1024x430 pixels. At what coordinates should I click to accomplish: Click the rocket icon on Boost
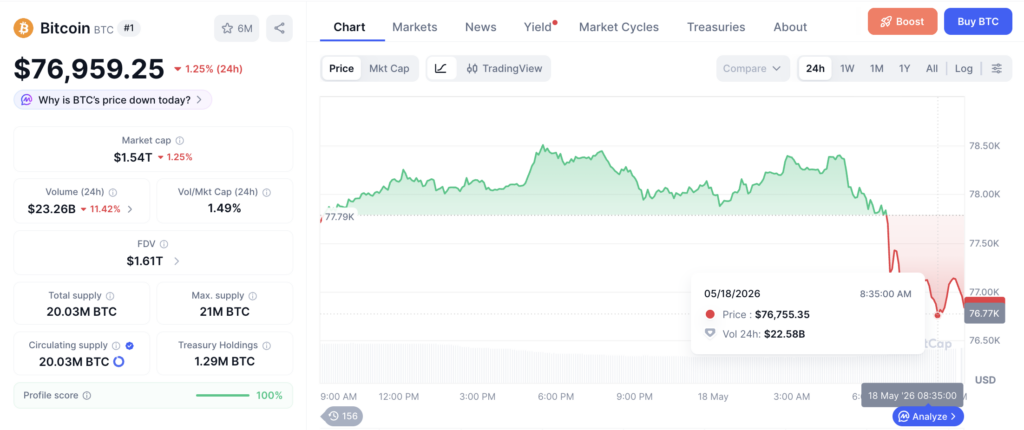tap(886, 22)
